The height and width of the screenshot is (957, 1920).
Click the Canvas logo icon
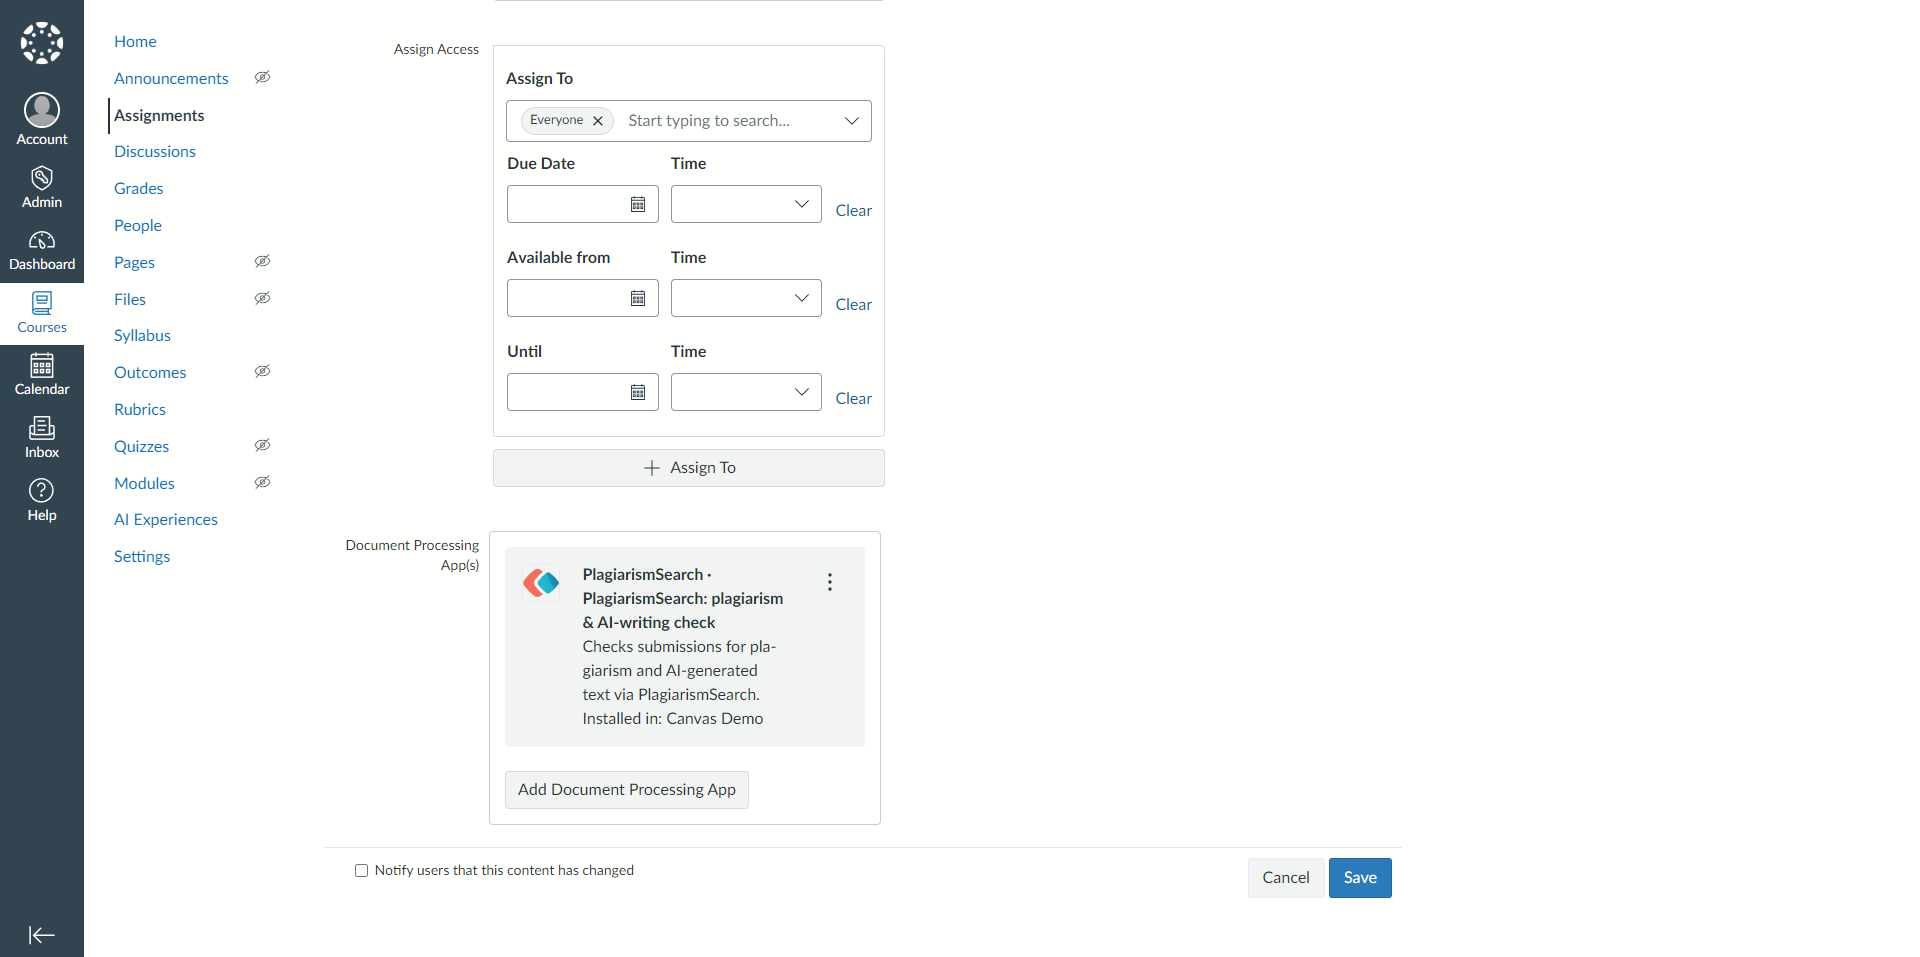(42, 43)
